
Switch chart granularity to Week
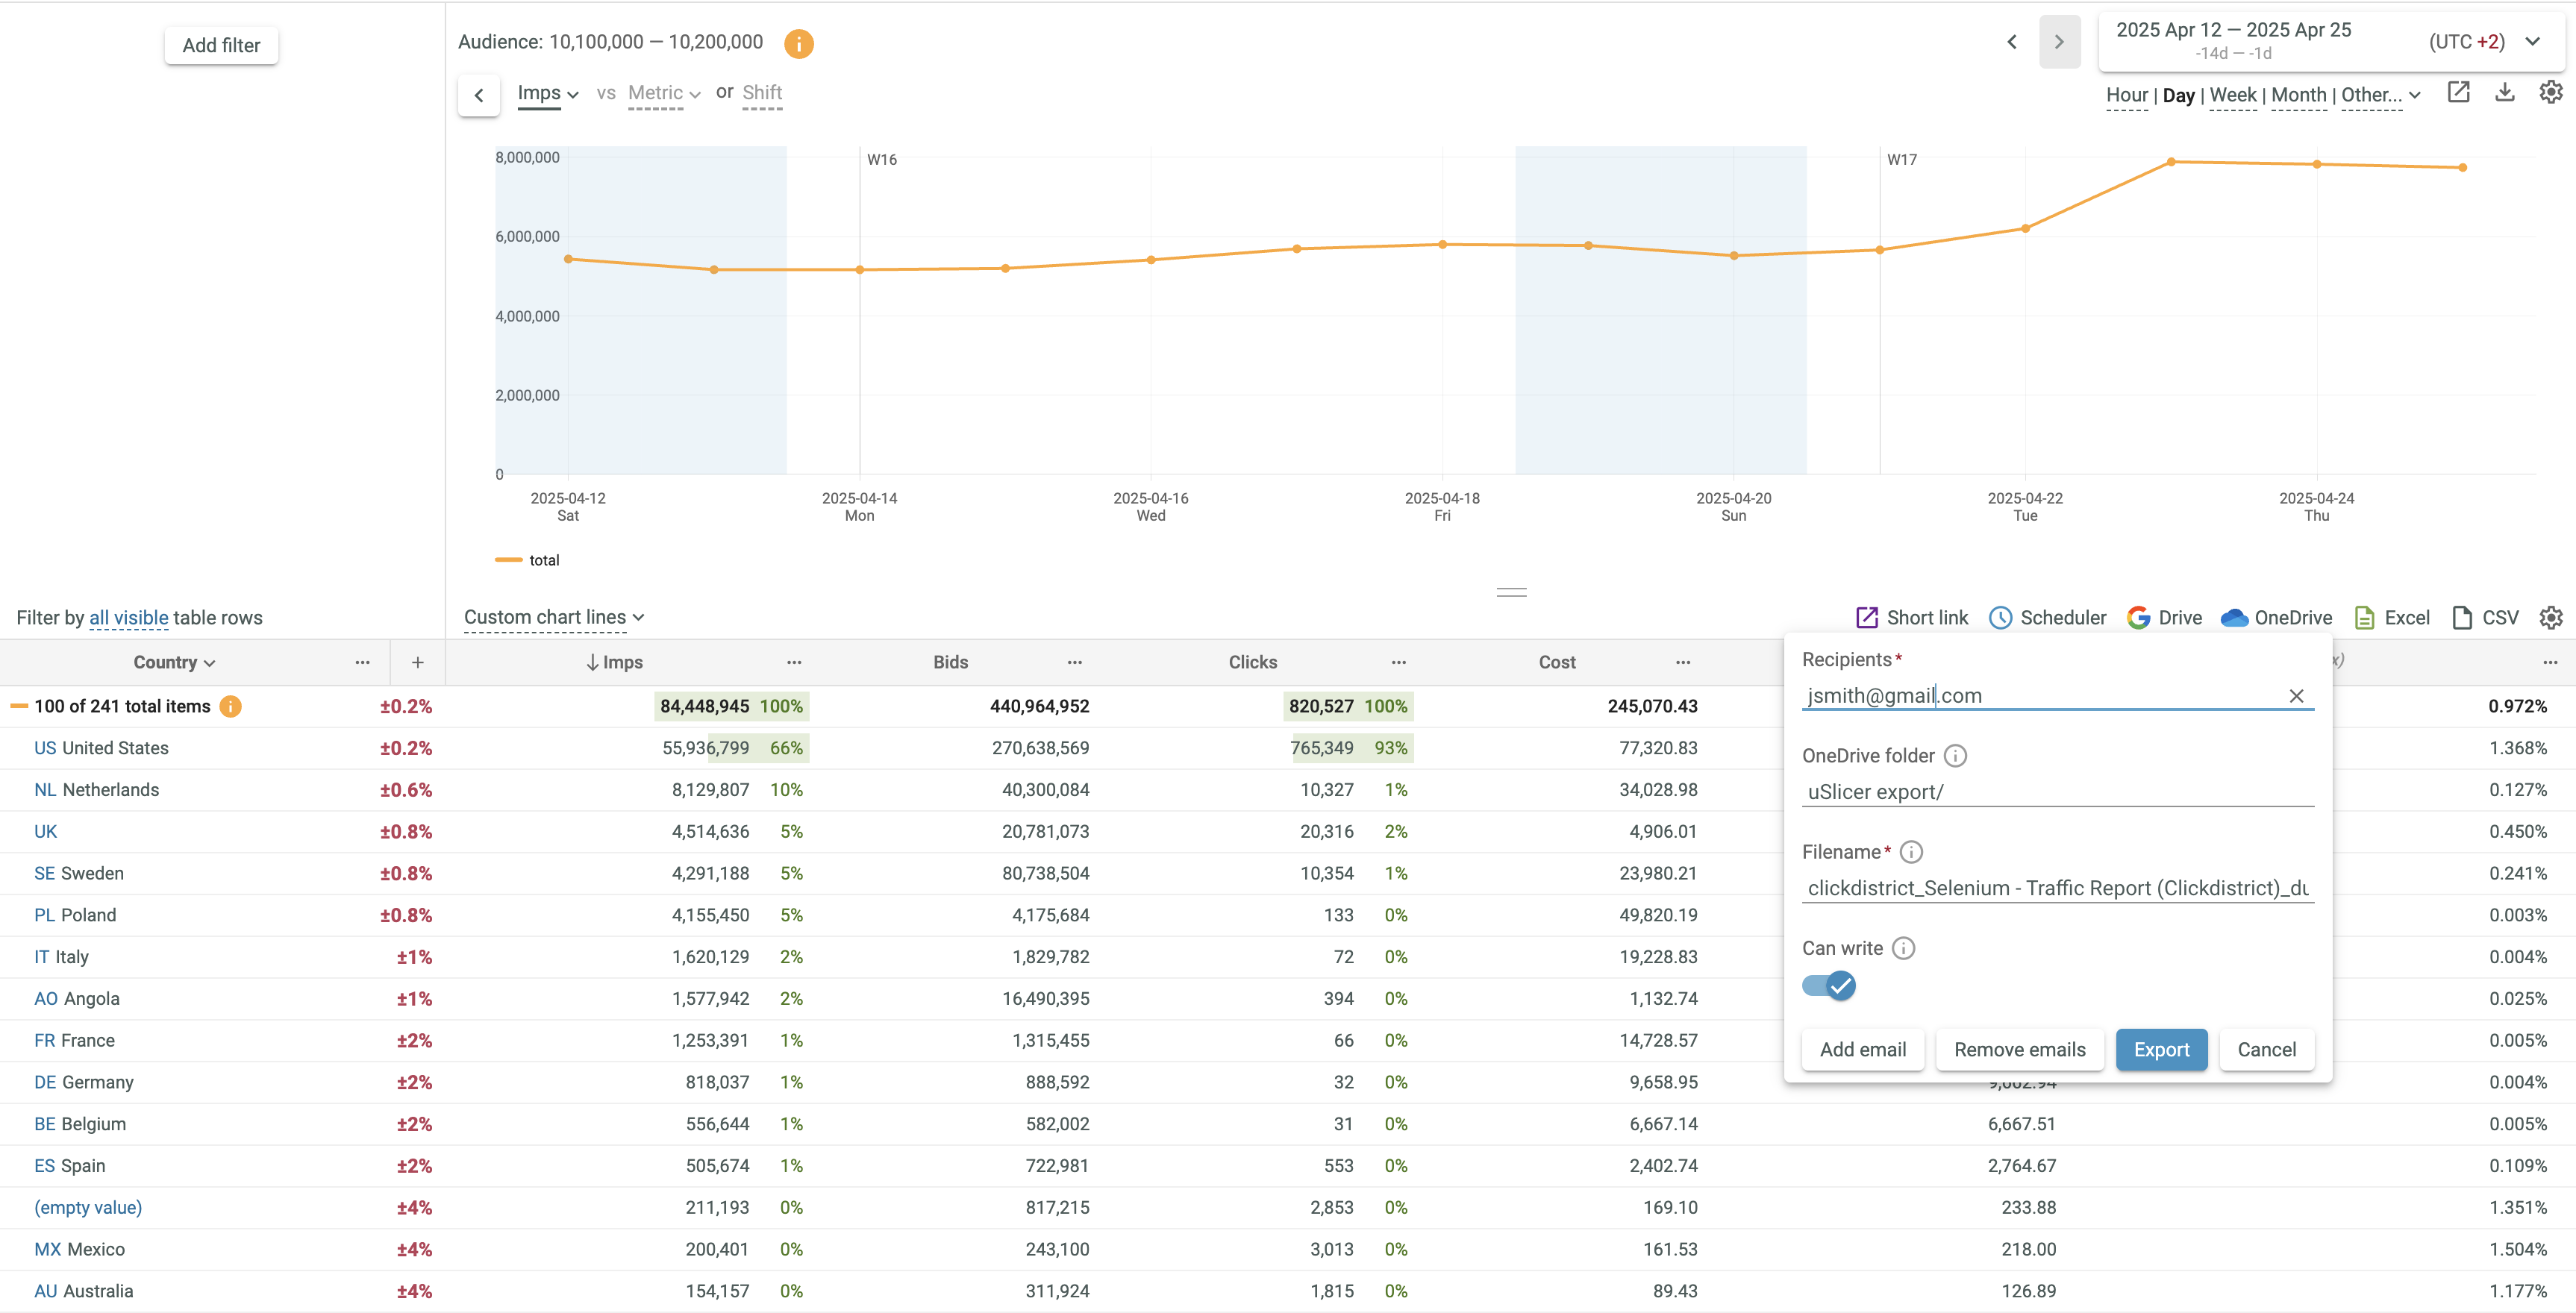(x=2232, y=95)
